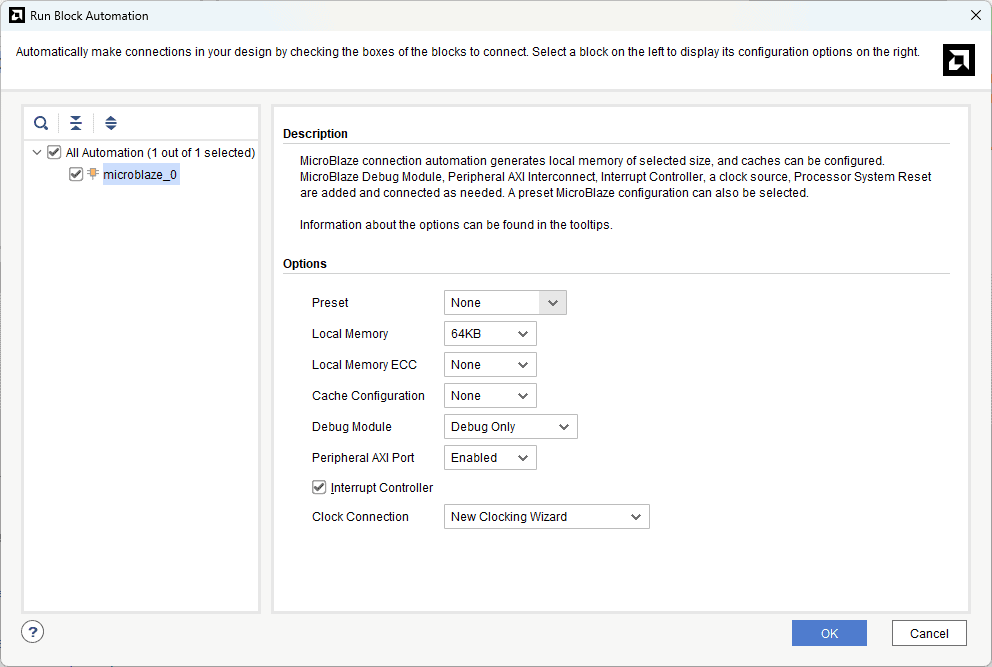Collapse the All Automation tree node

coord(37,153)
